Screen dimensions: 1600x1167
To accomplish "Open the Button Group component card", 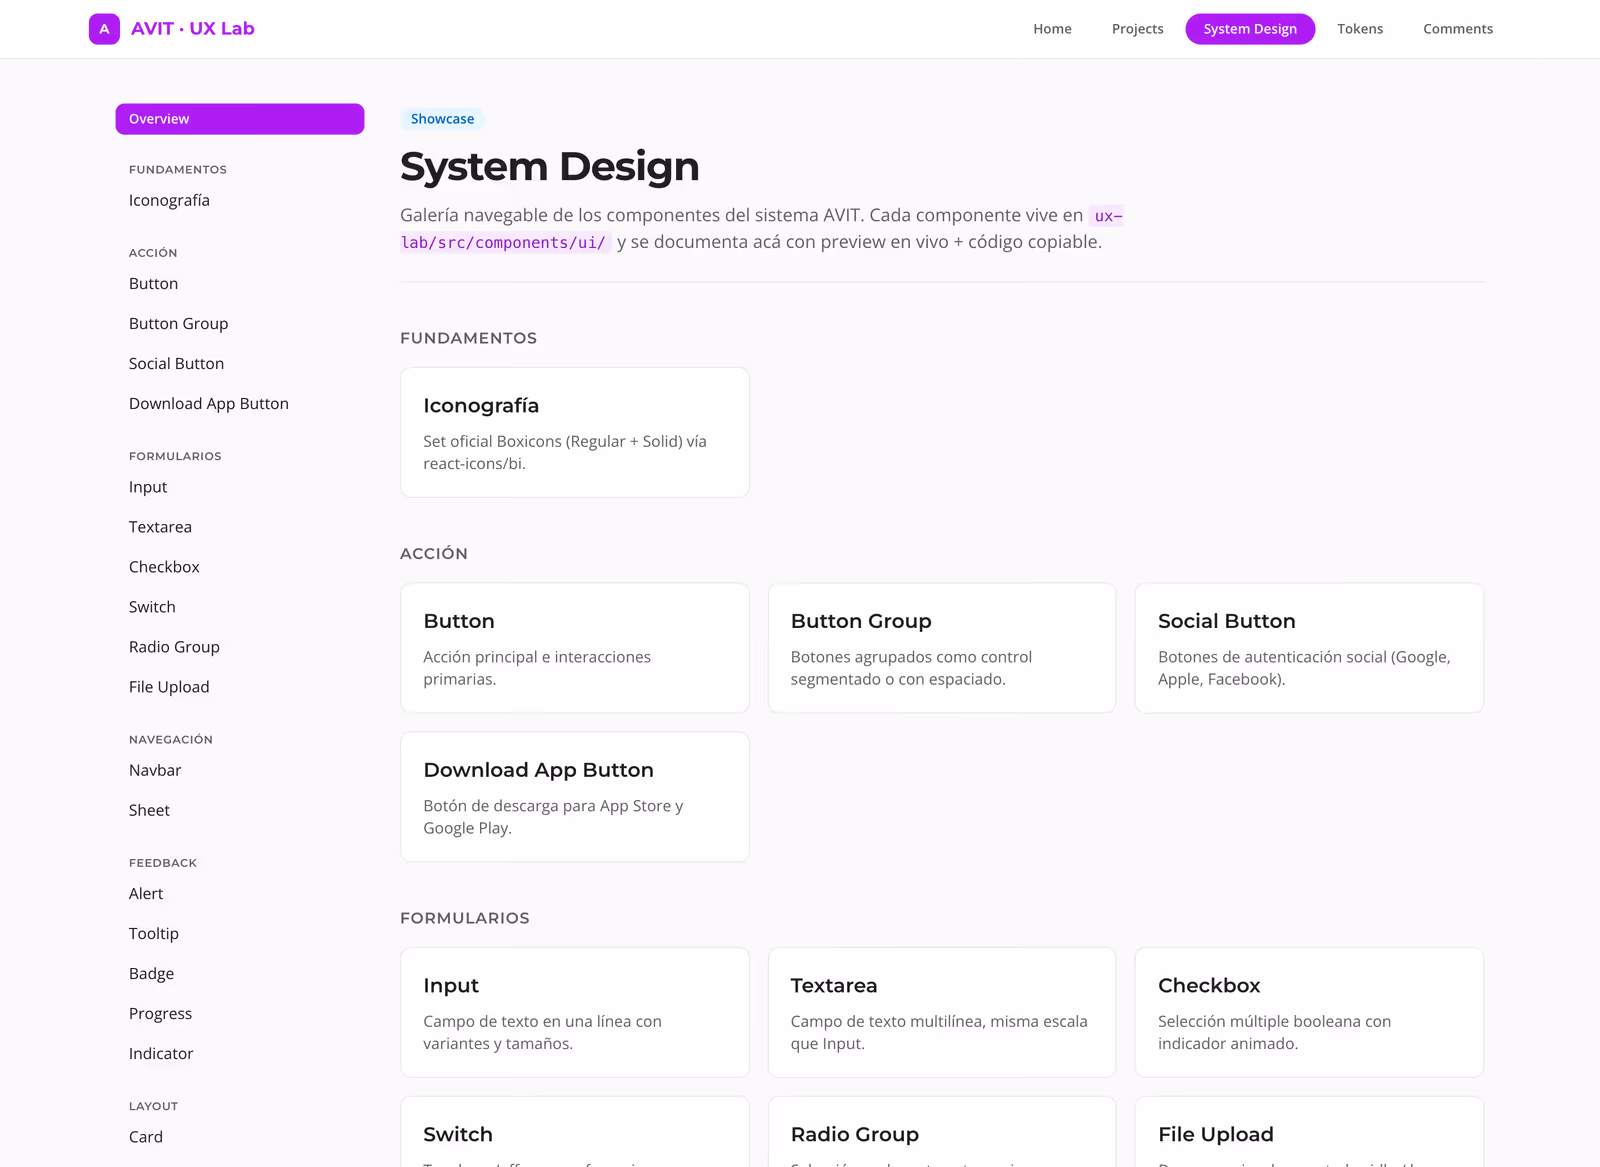I will (942, 648).
